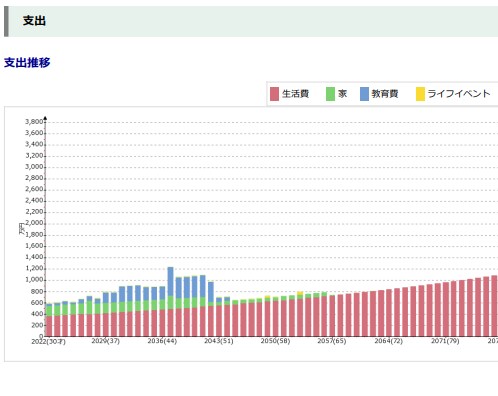The image size is (498, 396).
Task: Click the 2057(65) axis label
Action: click(x=332, y=341)
